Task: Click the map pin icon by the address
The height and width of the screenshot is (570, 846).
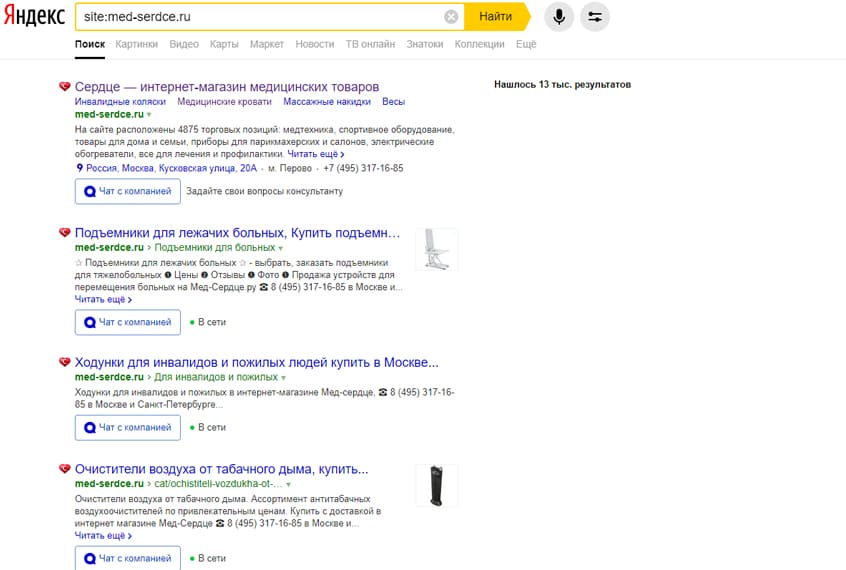Action: [79, 168]
